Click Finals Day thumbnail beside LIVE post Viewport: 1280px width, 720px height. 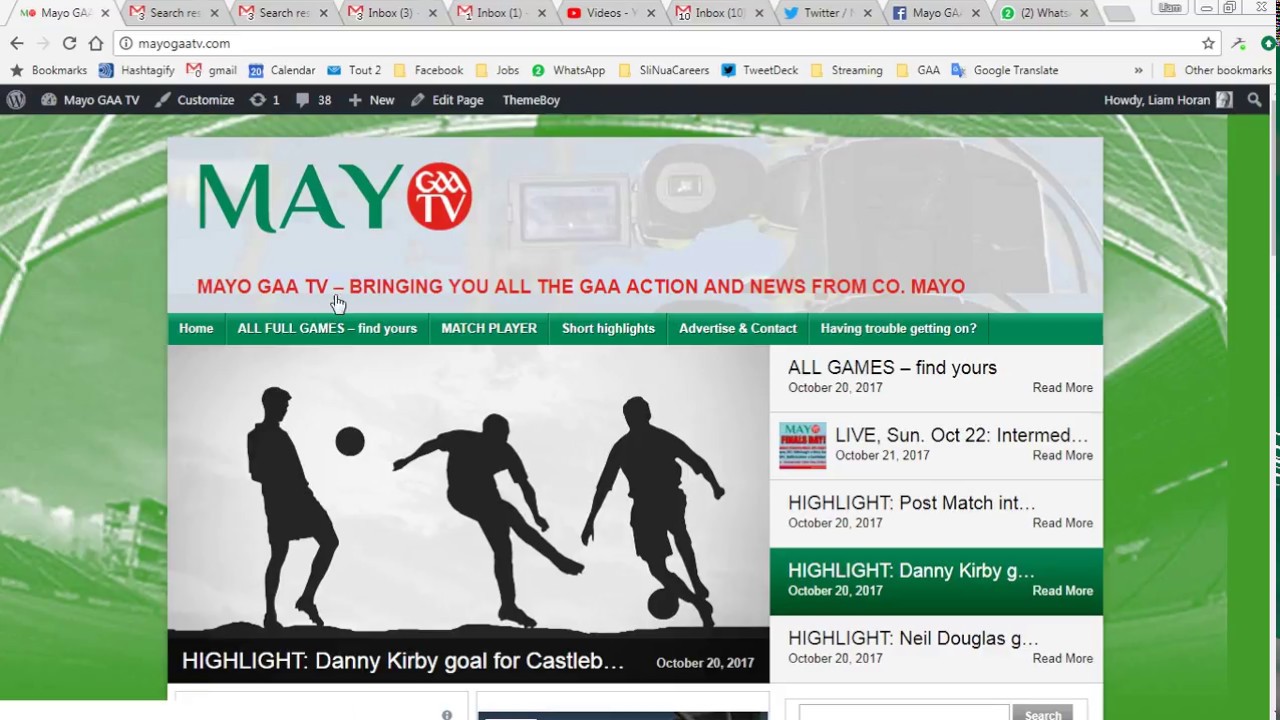[803, 445]
